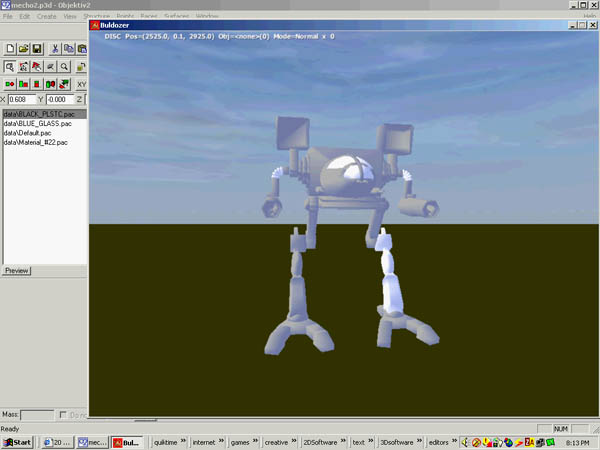Expand the internet toolbar chevron
The width and height of the screenshot is (600, 450).
pos(221,441)
